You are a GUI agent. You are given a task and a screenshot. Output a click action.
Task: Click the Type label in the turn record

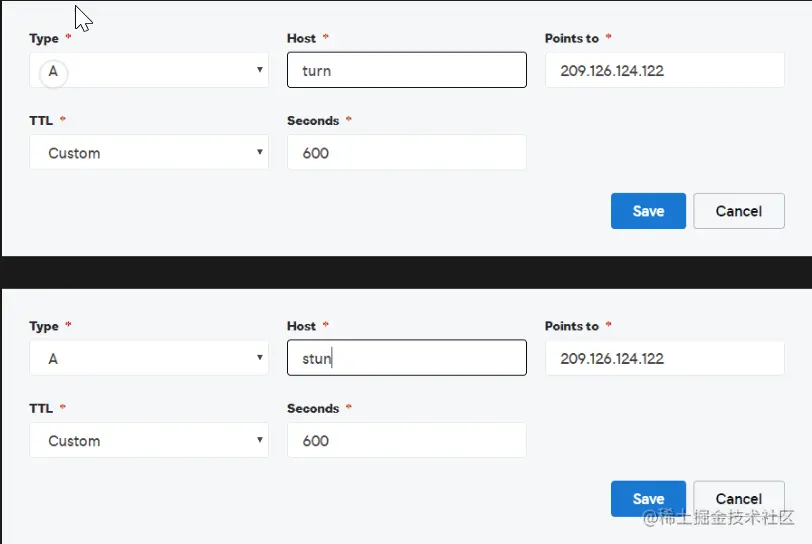coord(44,38)
